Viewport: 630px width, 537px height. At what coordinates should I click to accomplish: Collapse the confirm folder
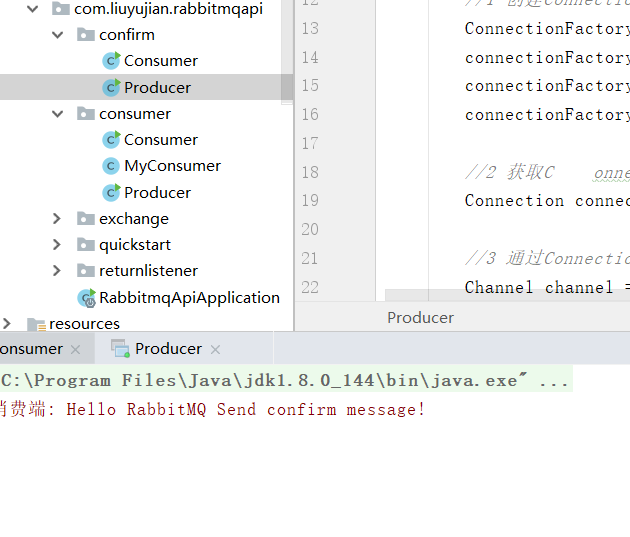58,35
